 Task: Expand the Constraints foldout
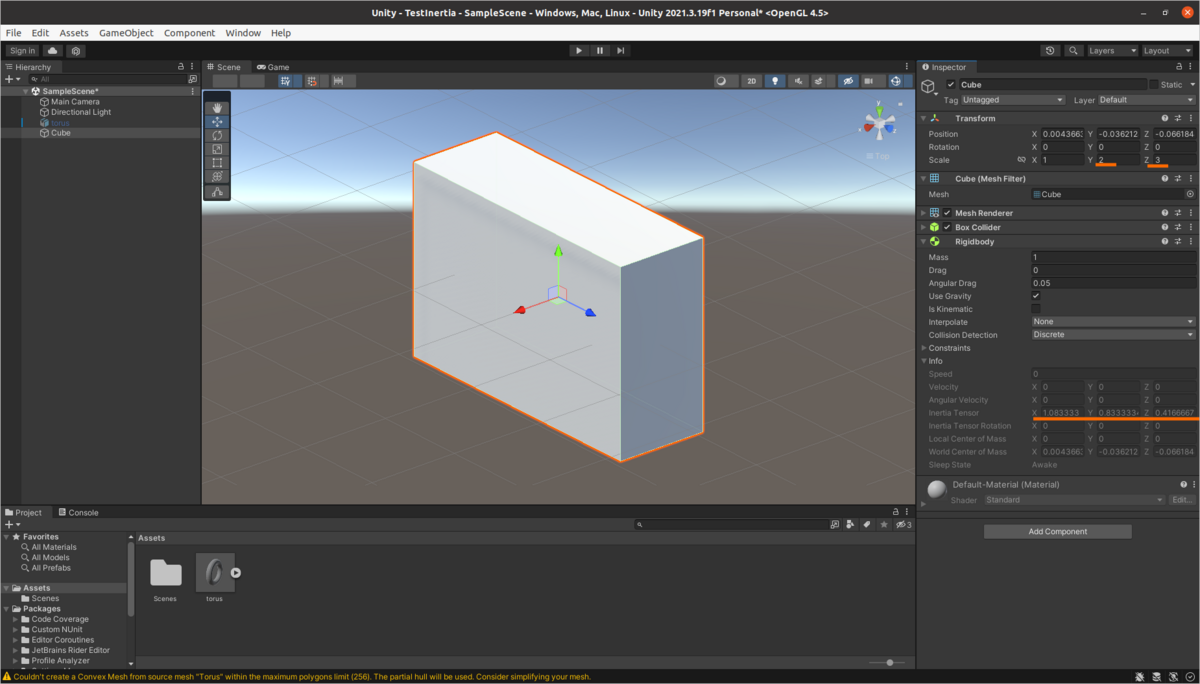click(924, 348)
